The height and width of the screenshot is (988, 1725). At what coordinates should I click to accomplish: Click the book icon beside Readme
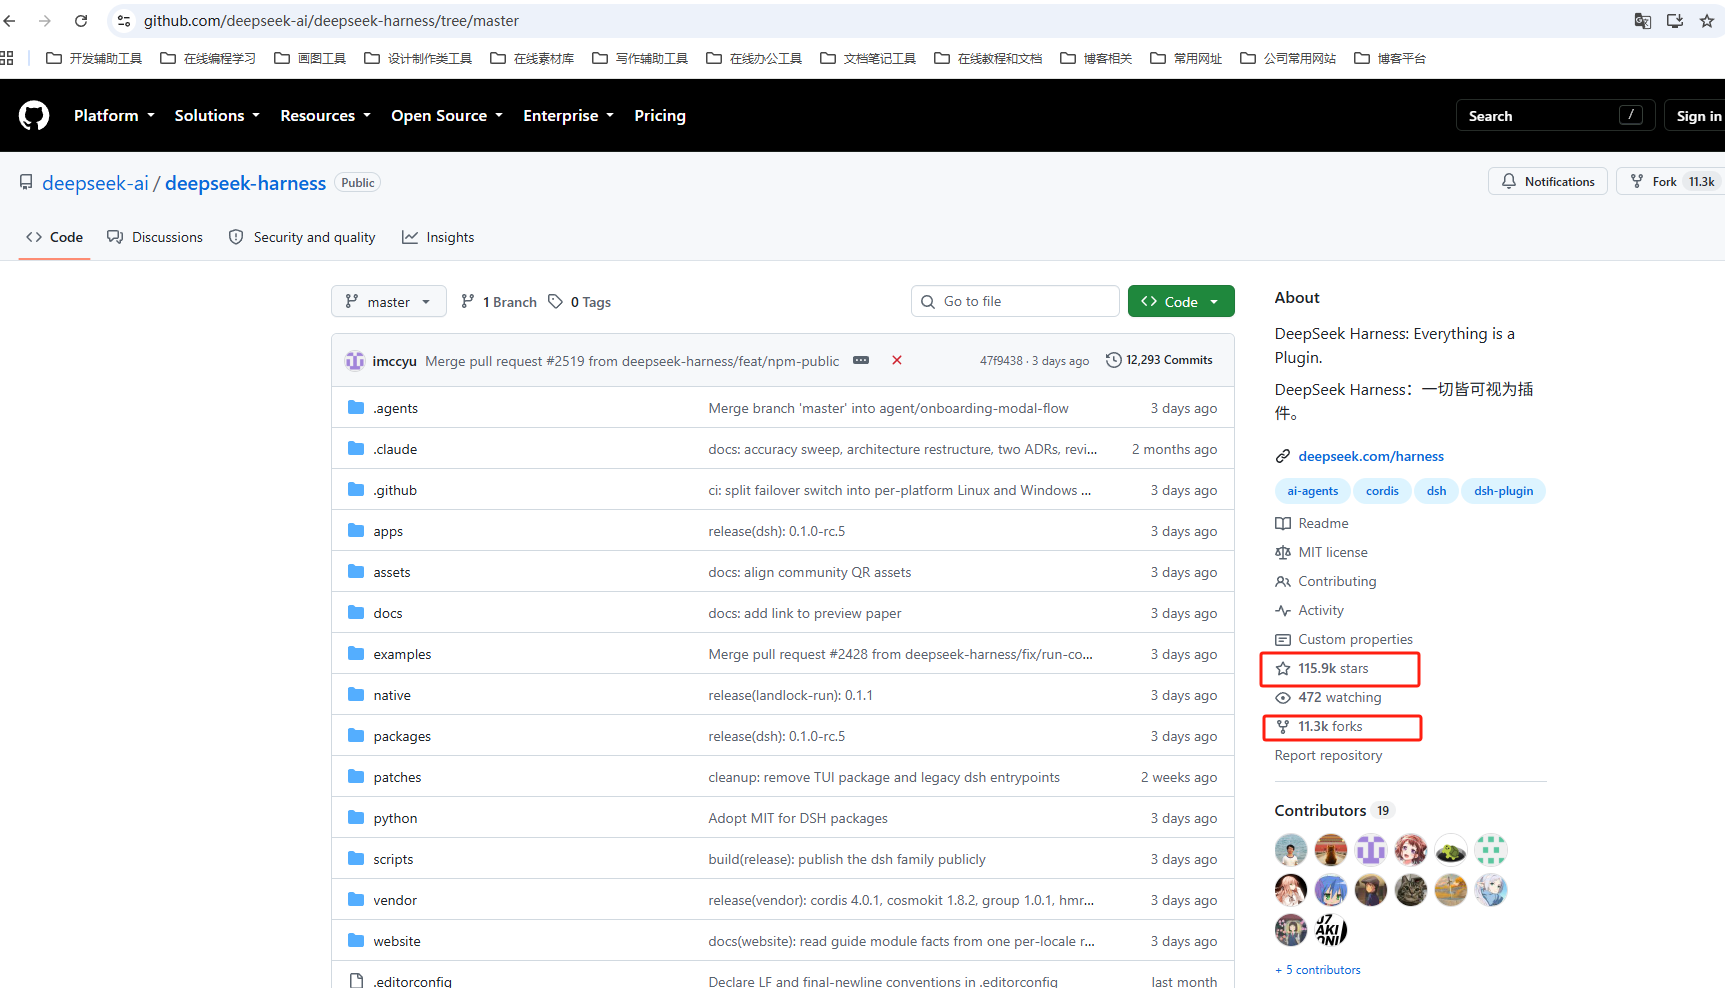click(1283, 523)
